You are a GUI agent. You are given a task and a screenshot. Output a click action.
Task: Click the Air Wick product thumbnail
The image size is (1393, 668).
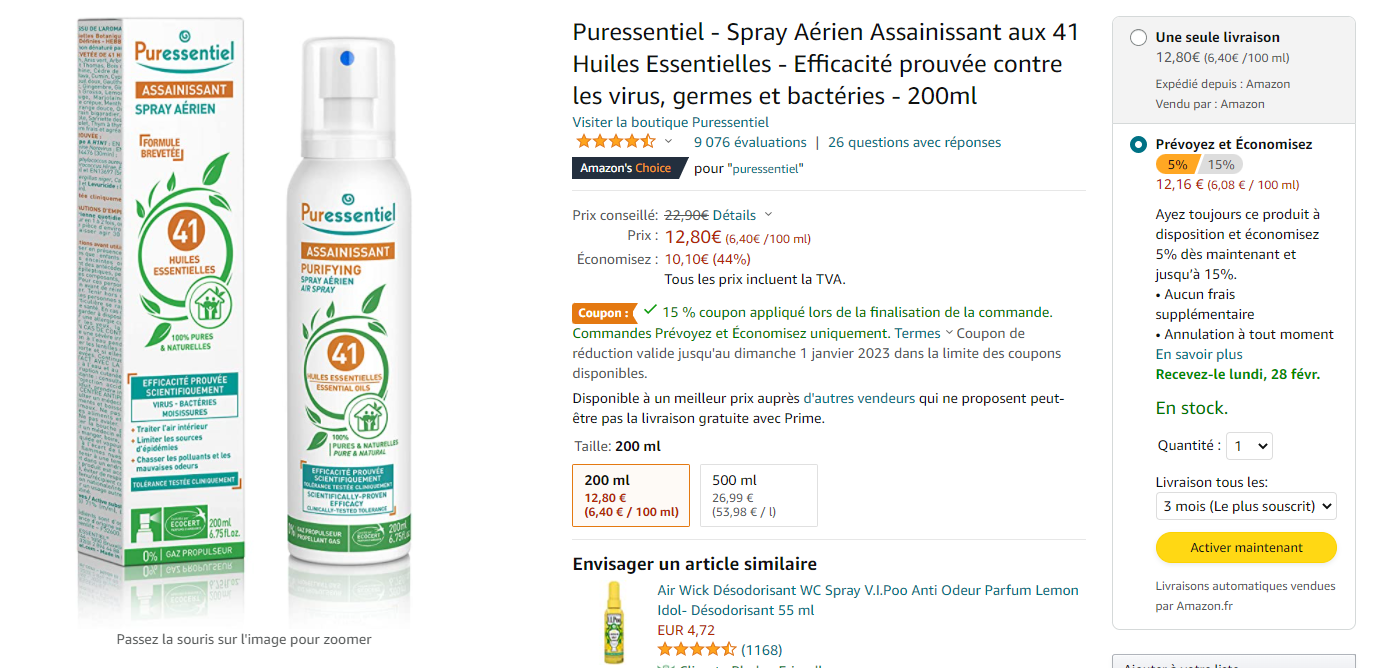tap(613, 622)
